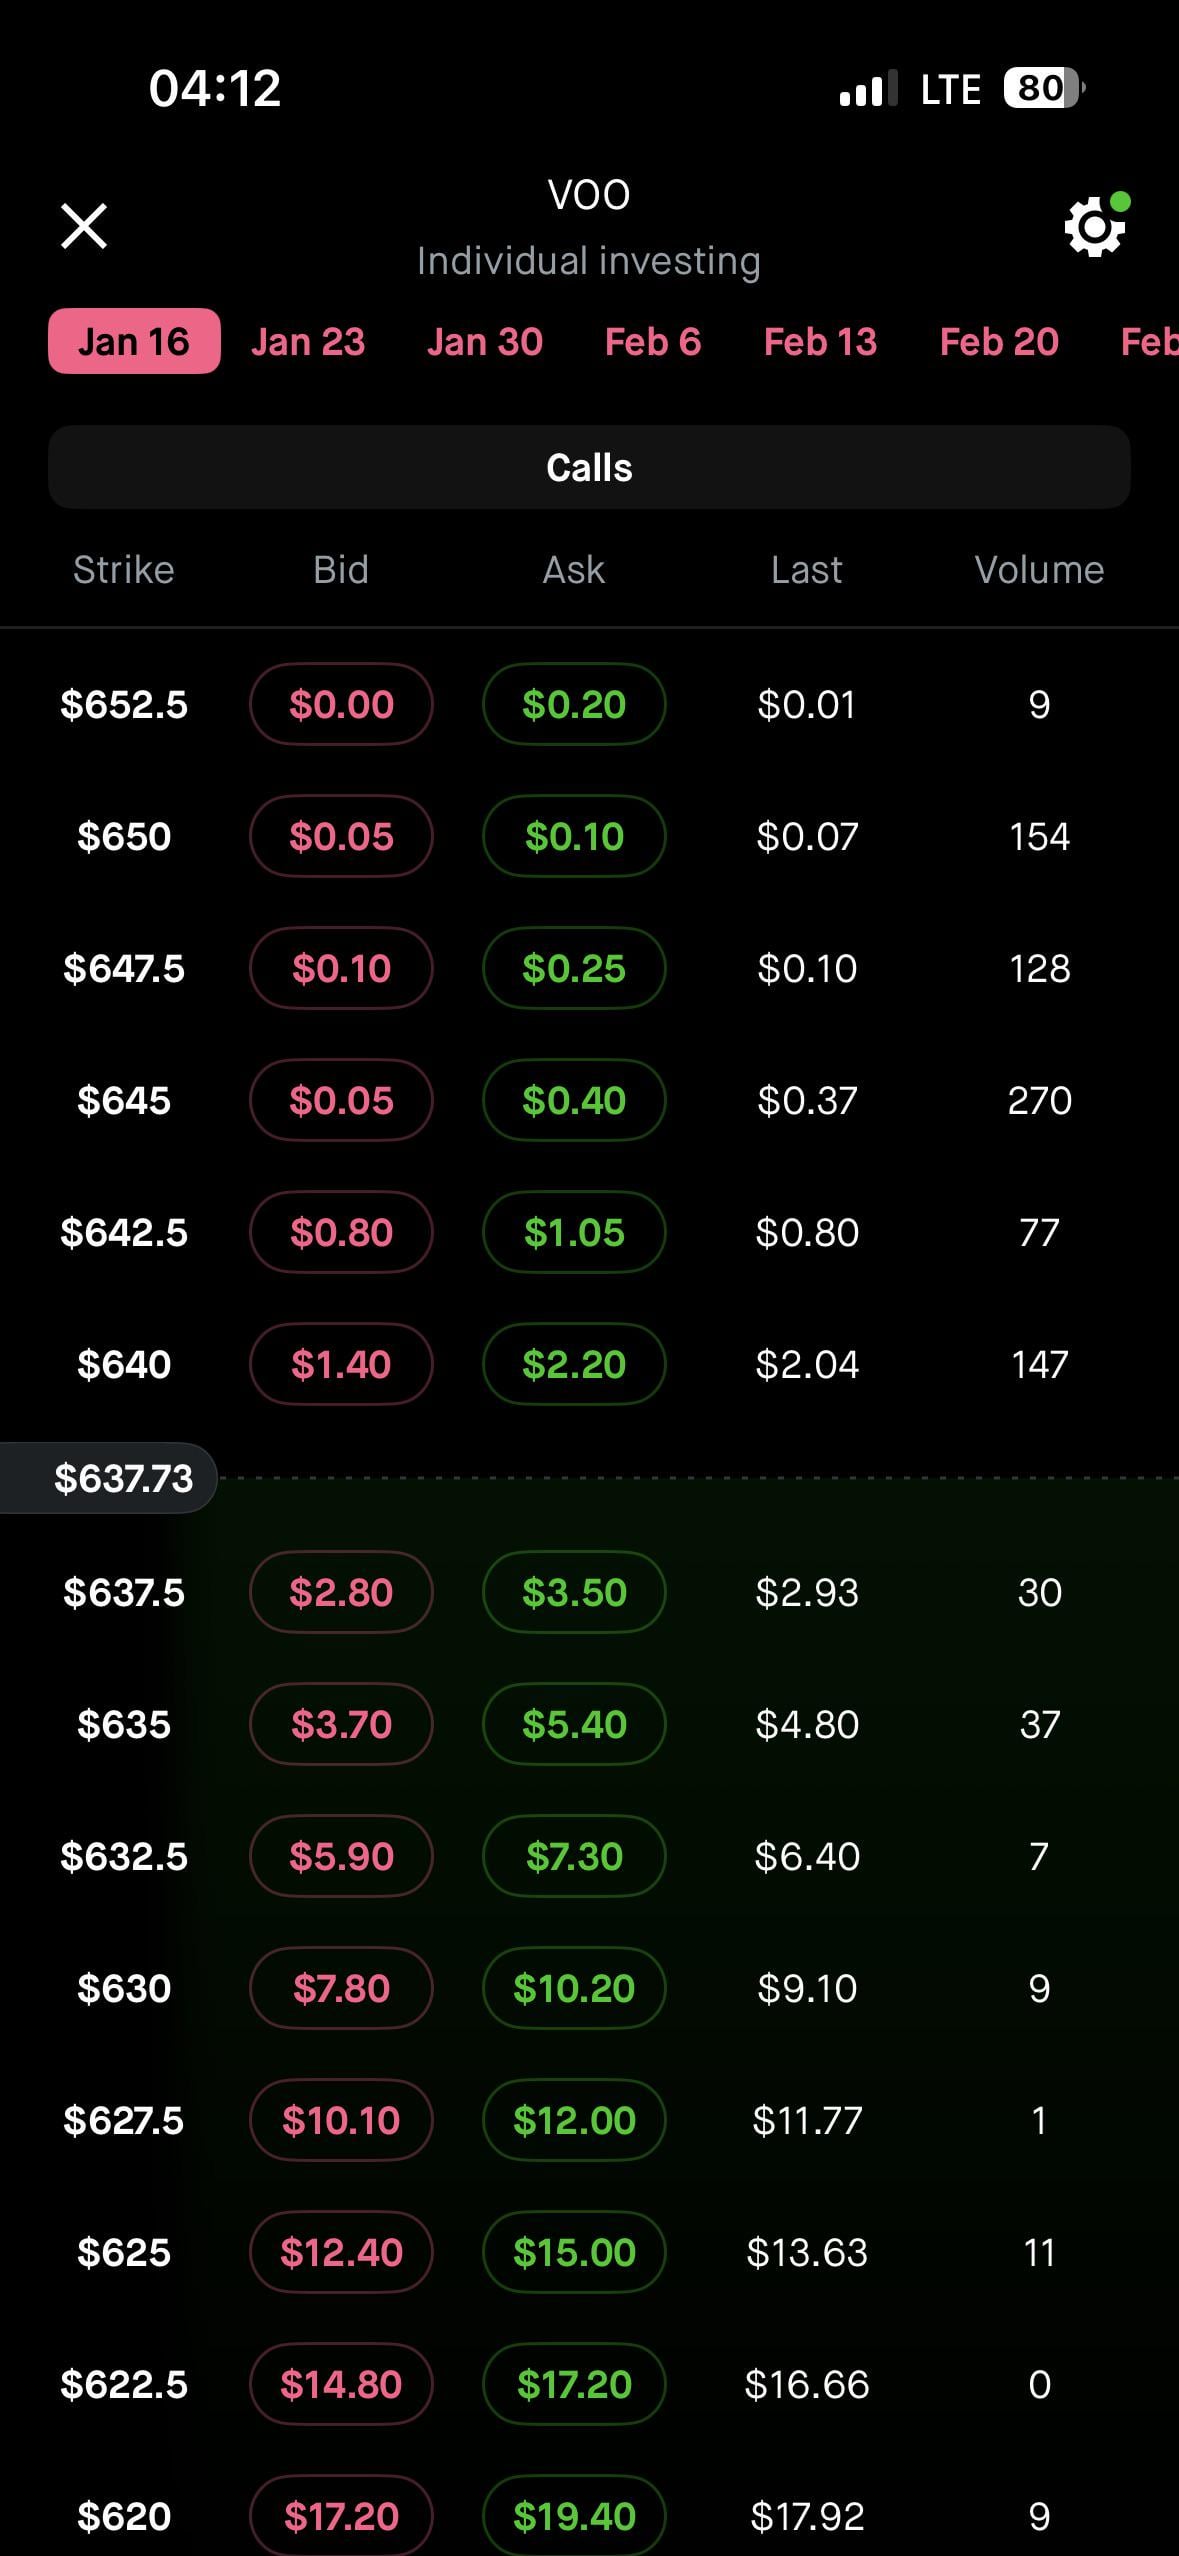Toggle the Calls selector bar
1179x2556 pixels.
(x=589, y=468)
